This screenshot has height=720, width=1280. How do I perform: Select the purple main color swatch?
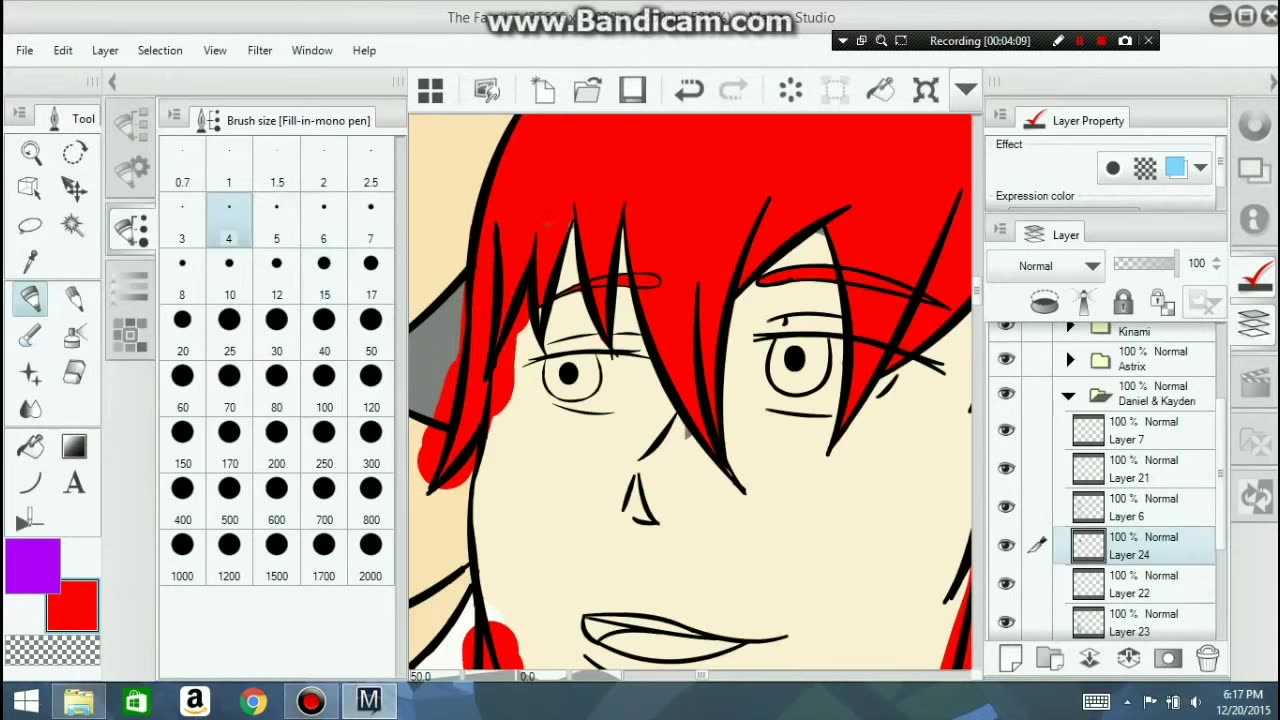tap(32, 566)
